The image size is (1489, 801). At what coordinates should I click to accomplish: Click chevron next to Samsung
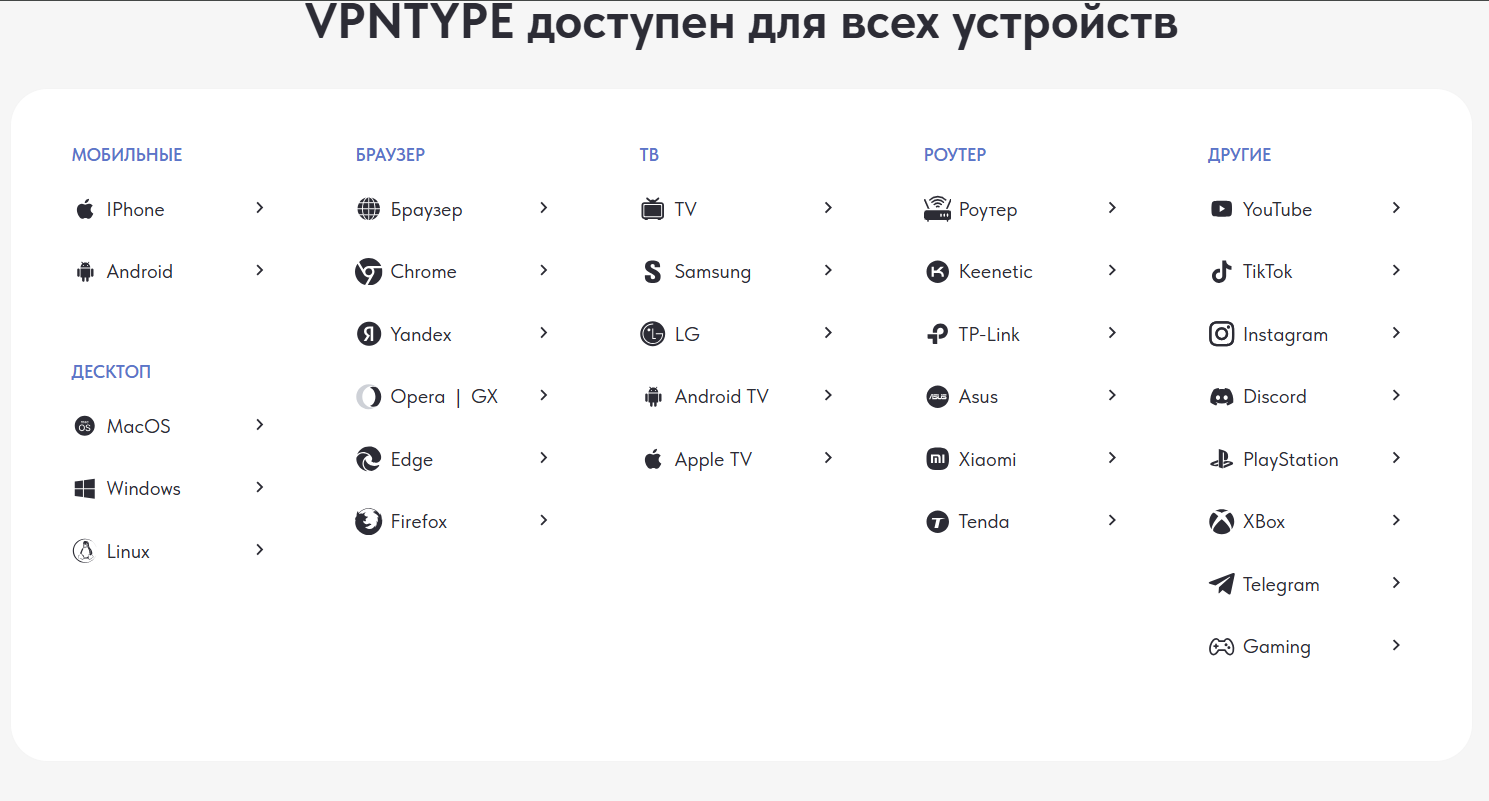pyautogui.click(x=828, y=270)
